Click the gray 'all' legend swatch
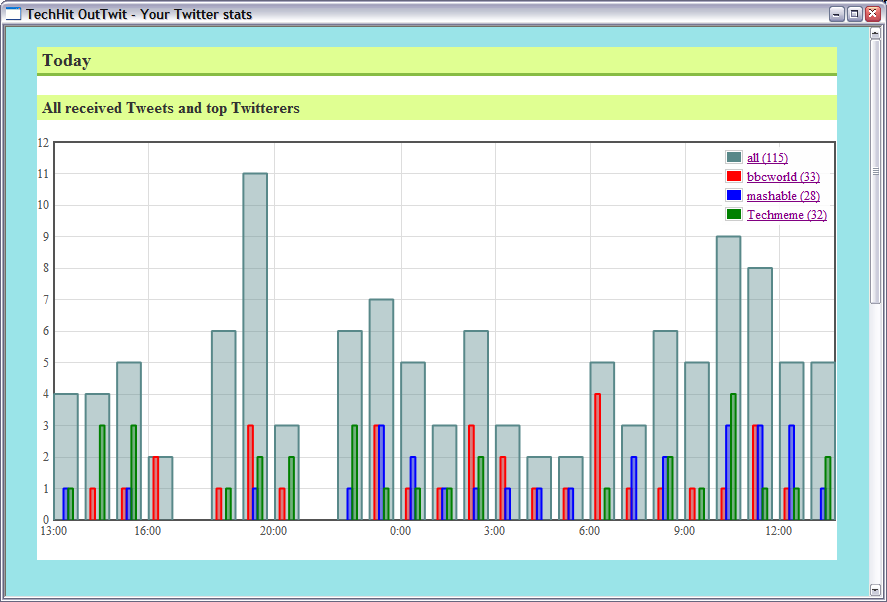Screen dimensions: 887x602 pos(734,158)
